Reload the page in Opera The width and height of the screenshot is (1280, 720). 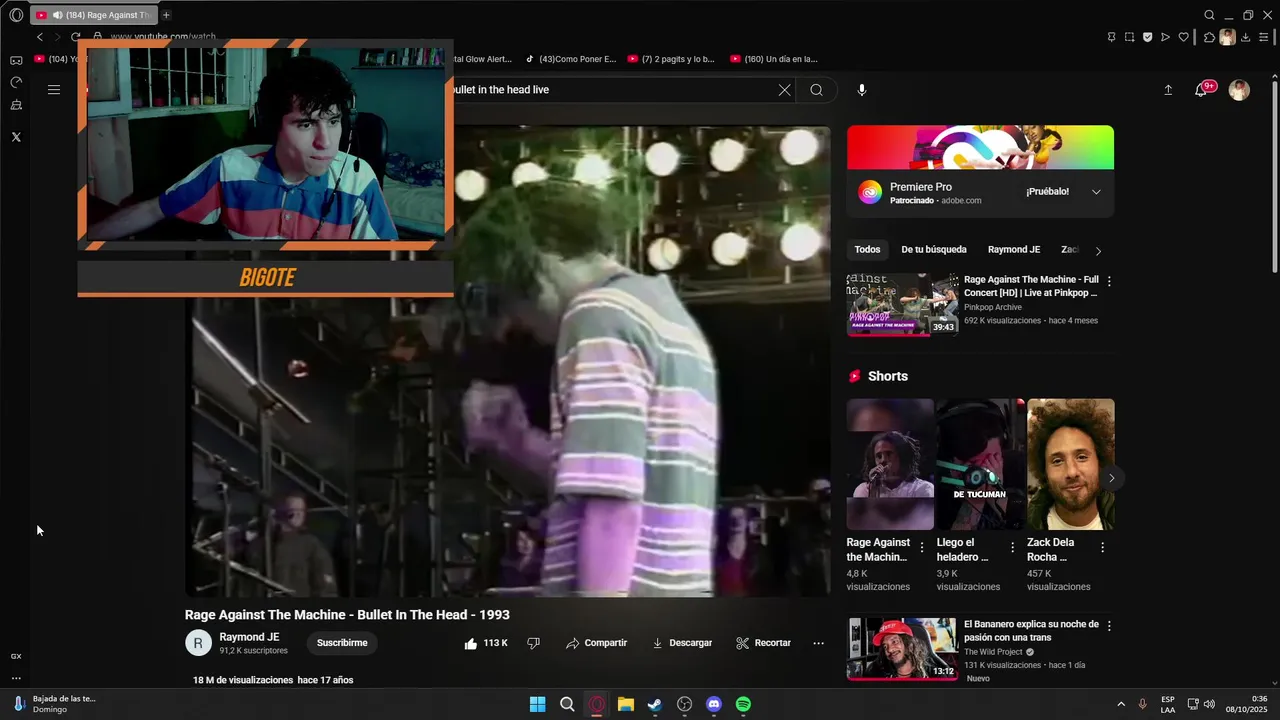tap(75, 37)
